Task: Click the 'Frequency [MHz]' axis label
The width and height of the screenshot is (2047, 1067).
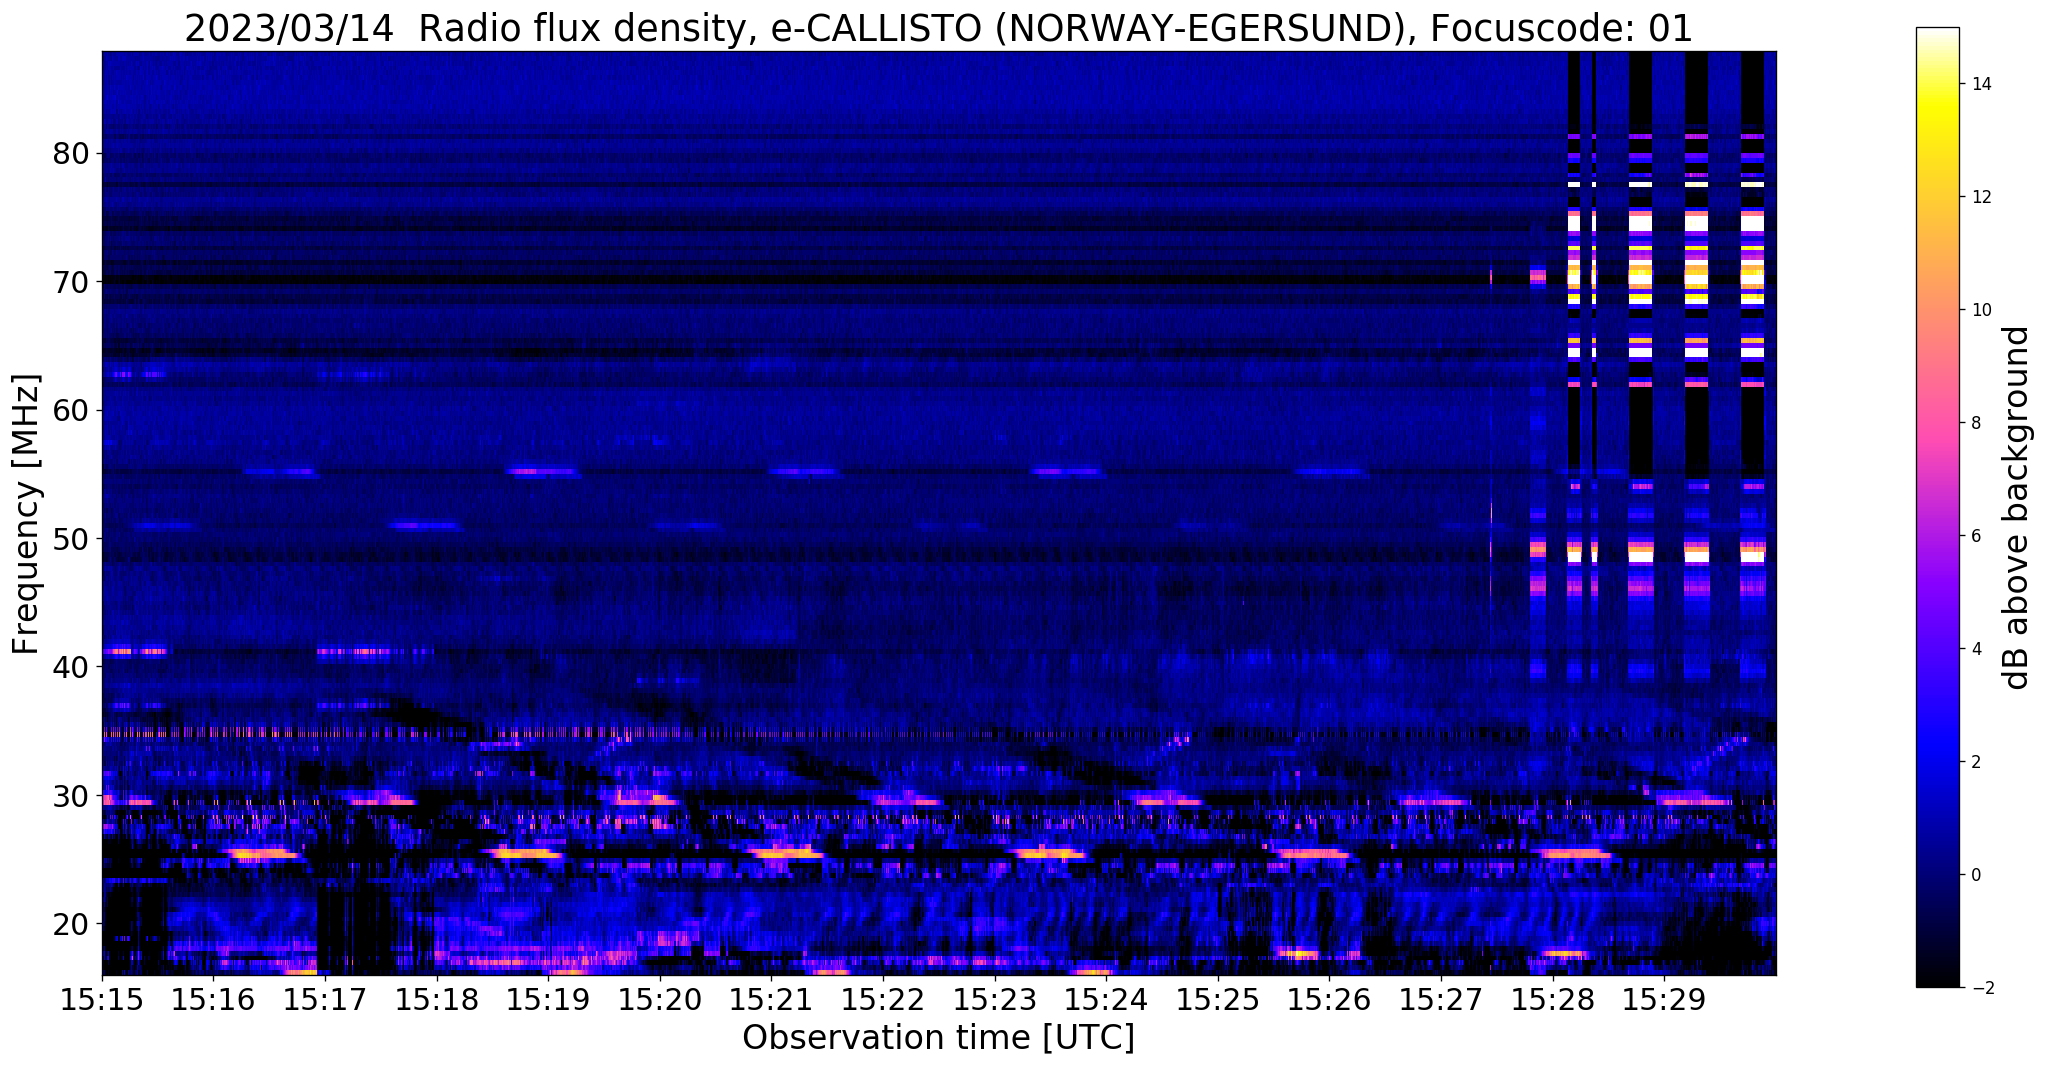Action: tap(27, 514)
